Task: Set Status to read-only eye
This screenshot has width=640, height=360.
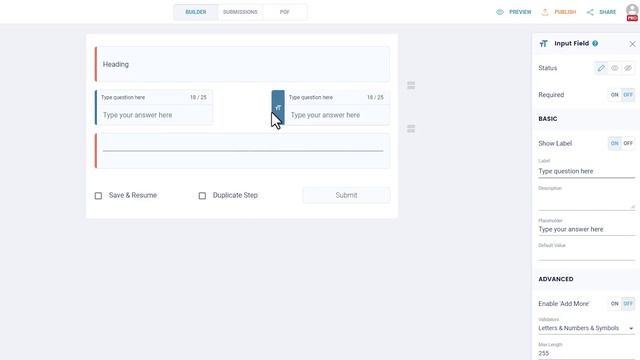Action: tap(615, 68)
